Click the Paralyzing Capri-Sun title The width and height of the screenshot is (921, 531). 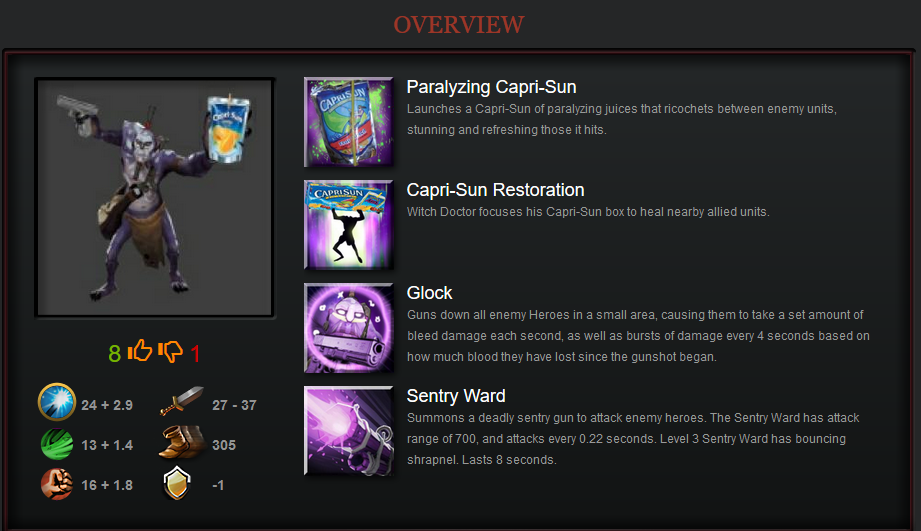(x=491, y=87)
